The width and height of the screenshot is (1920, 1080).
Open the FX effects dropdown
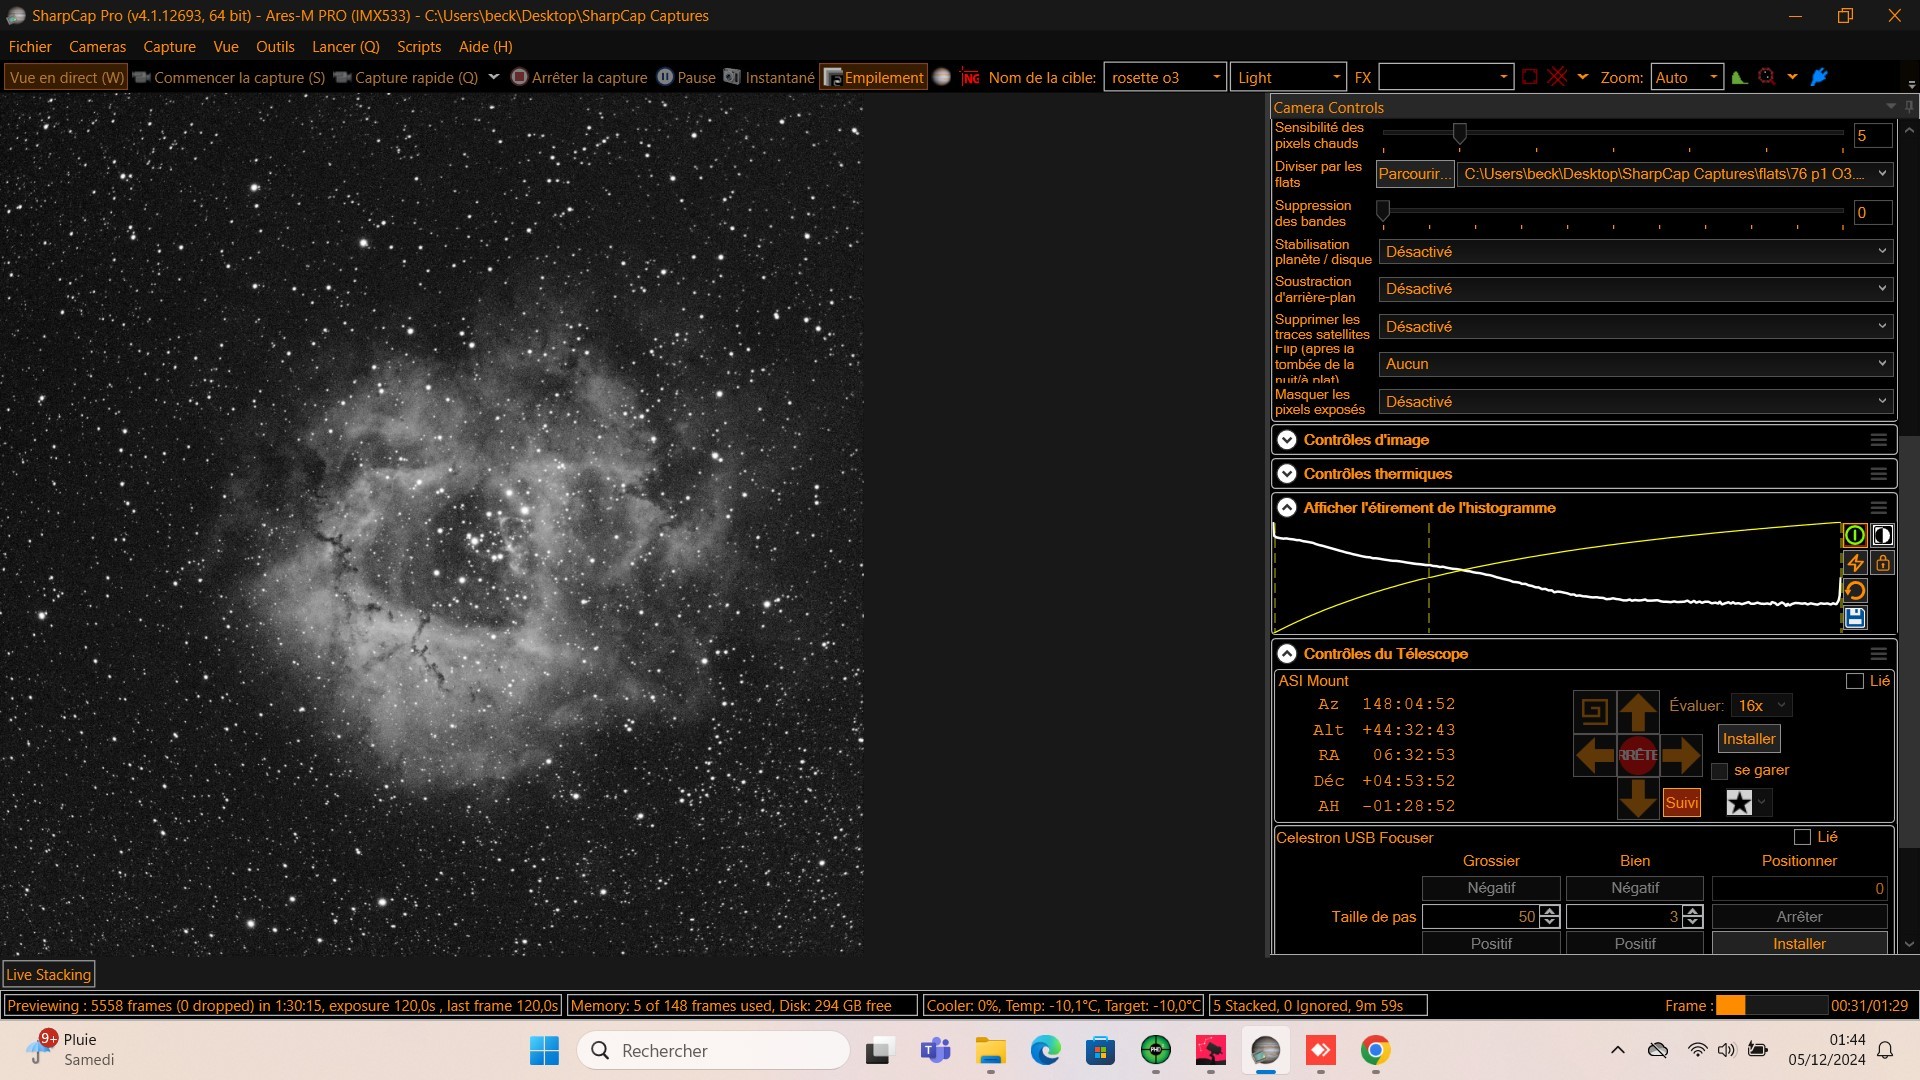tap(1445, 77)
